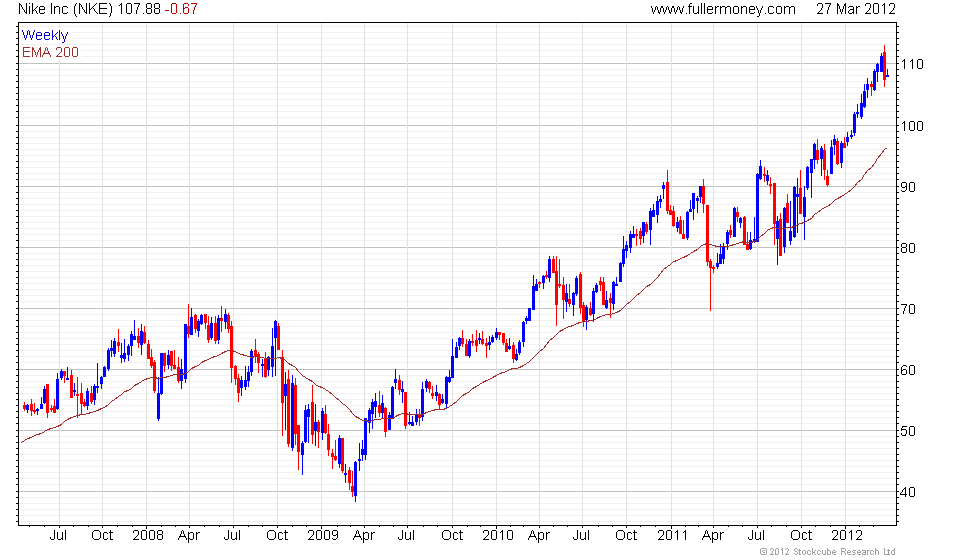
Task: Click the red change value -0.67
Action: (x=181, y=9)
